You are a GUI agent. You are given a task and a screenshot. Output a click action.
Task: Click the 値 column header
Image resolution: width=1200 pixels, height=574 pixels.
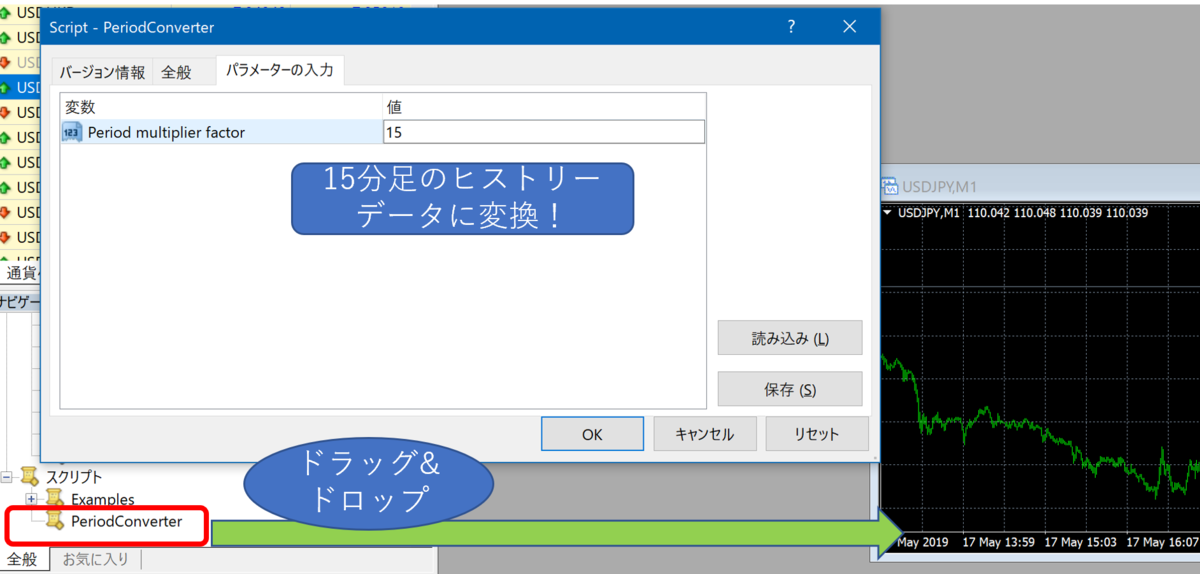[544, 106]
